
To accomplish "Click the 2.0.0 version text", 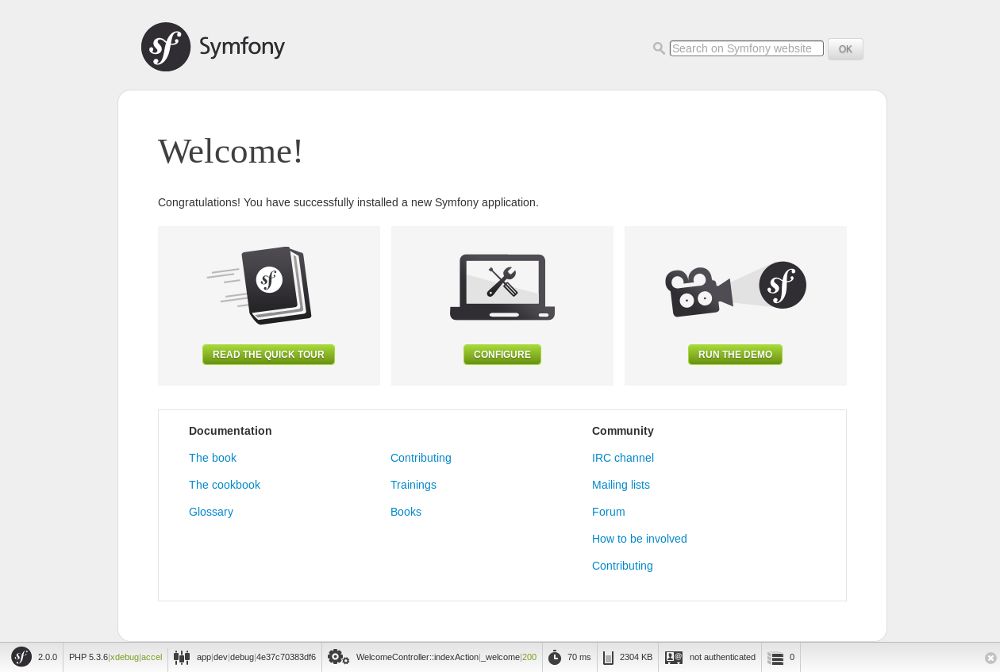I will click(x=47, y=657).
